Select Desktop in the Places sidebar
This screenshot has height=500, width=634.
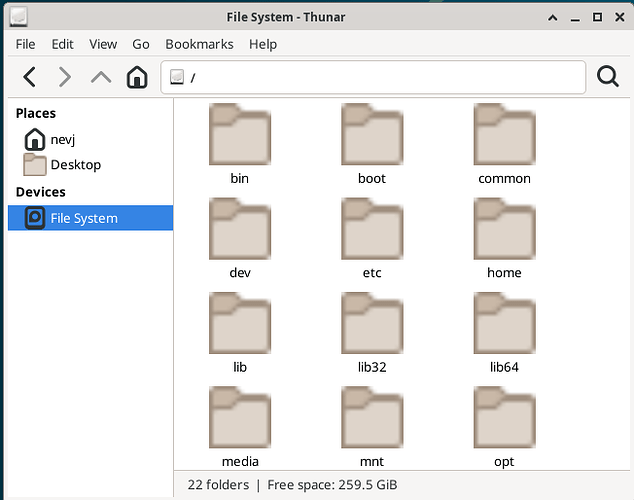tap(75, 165)
